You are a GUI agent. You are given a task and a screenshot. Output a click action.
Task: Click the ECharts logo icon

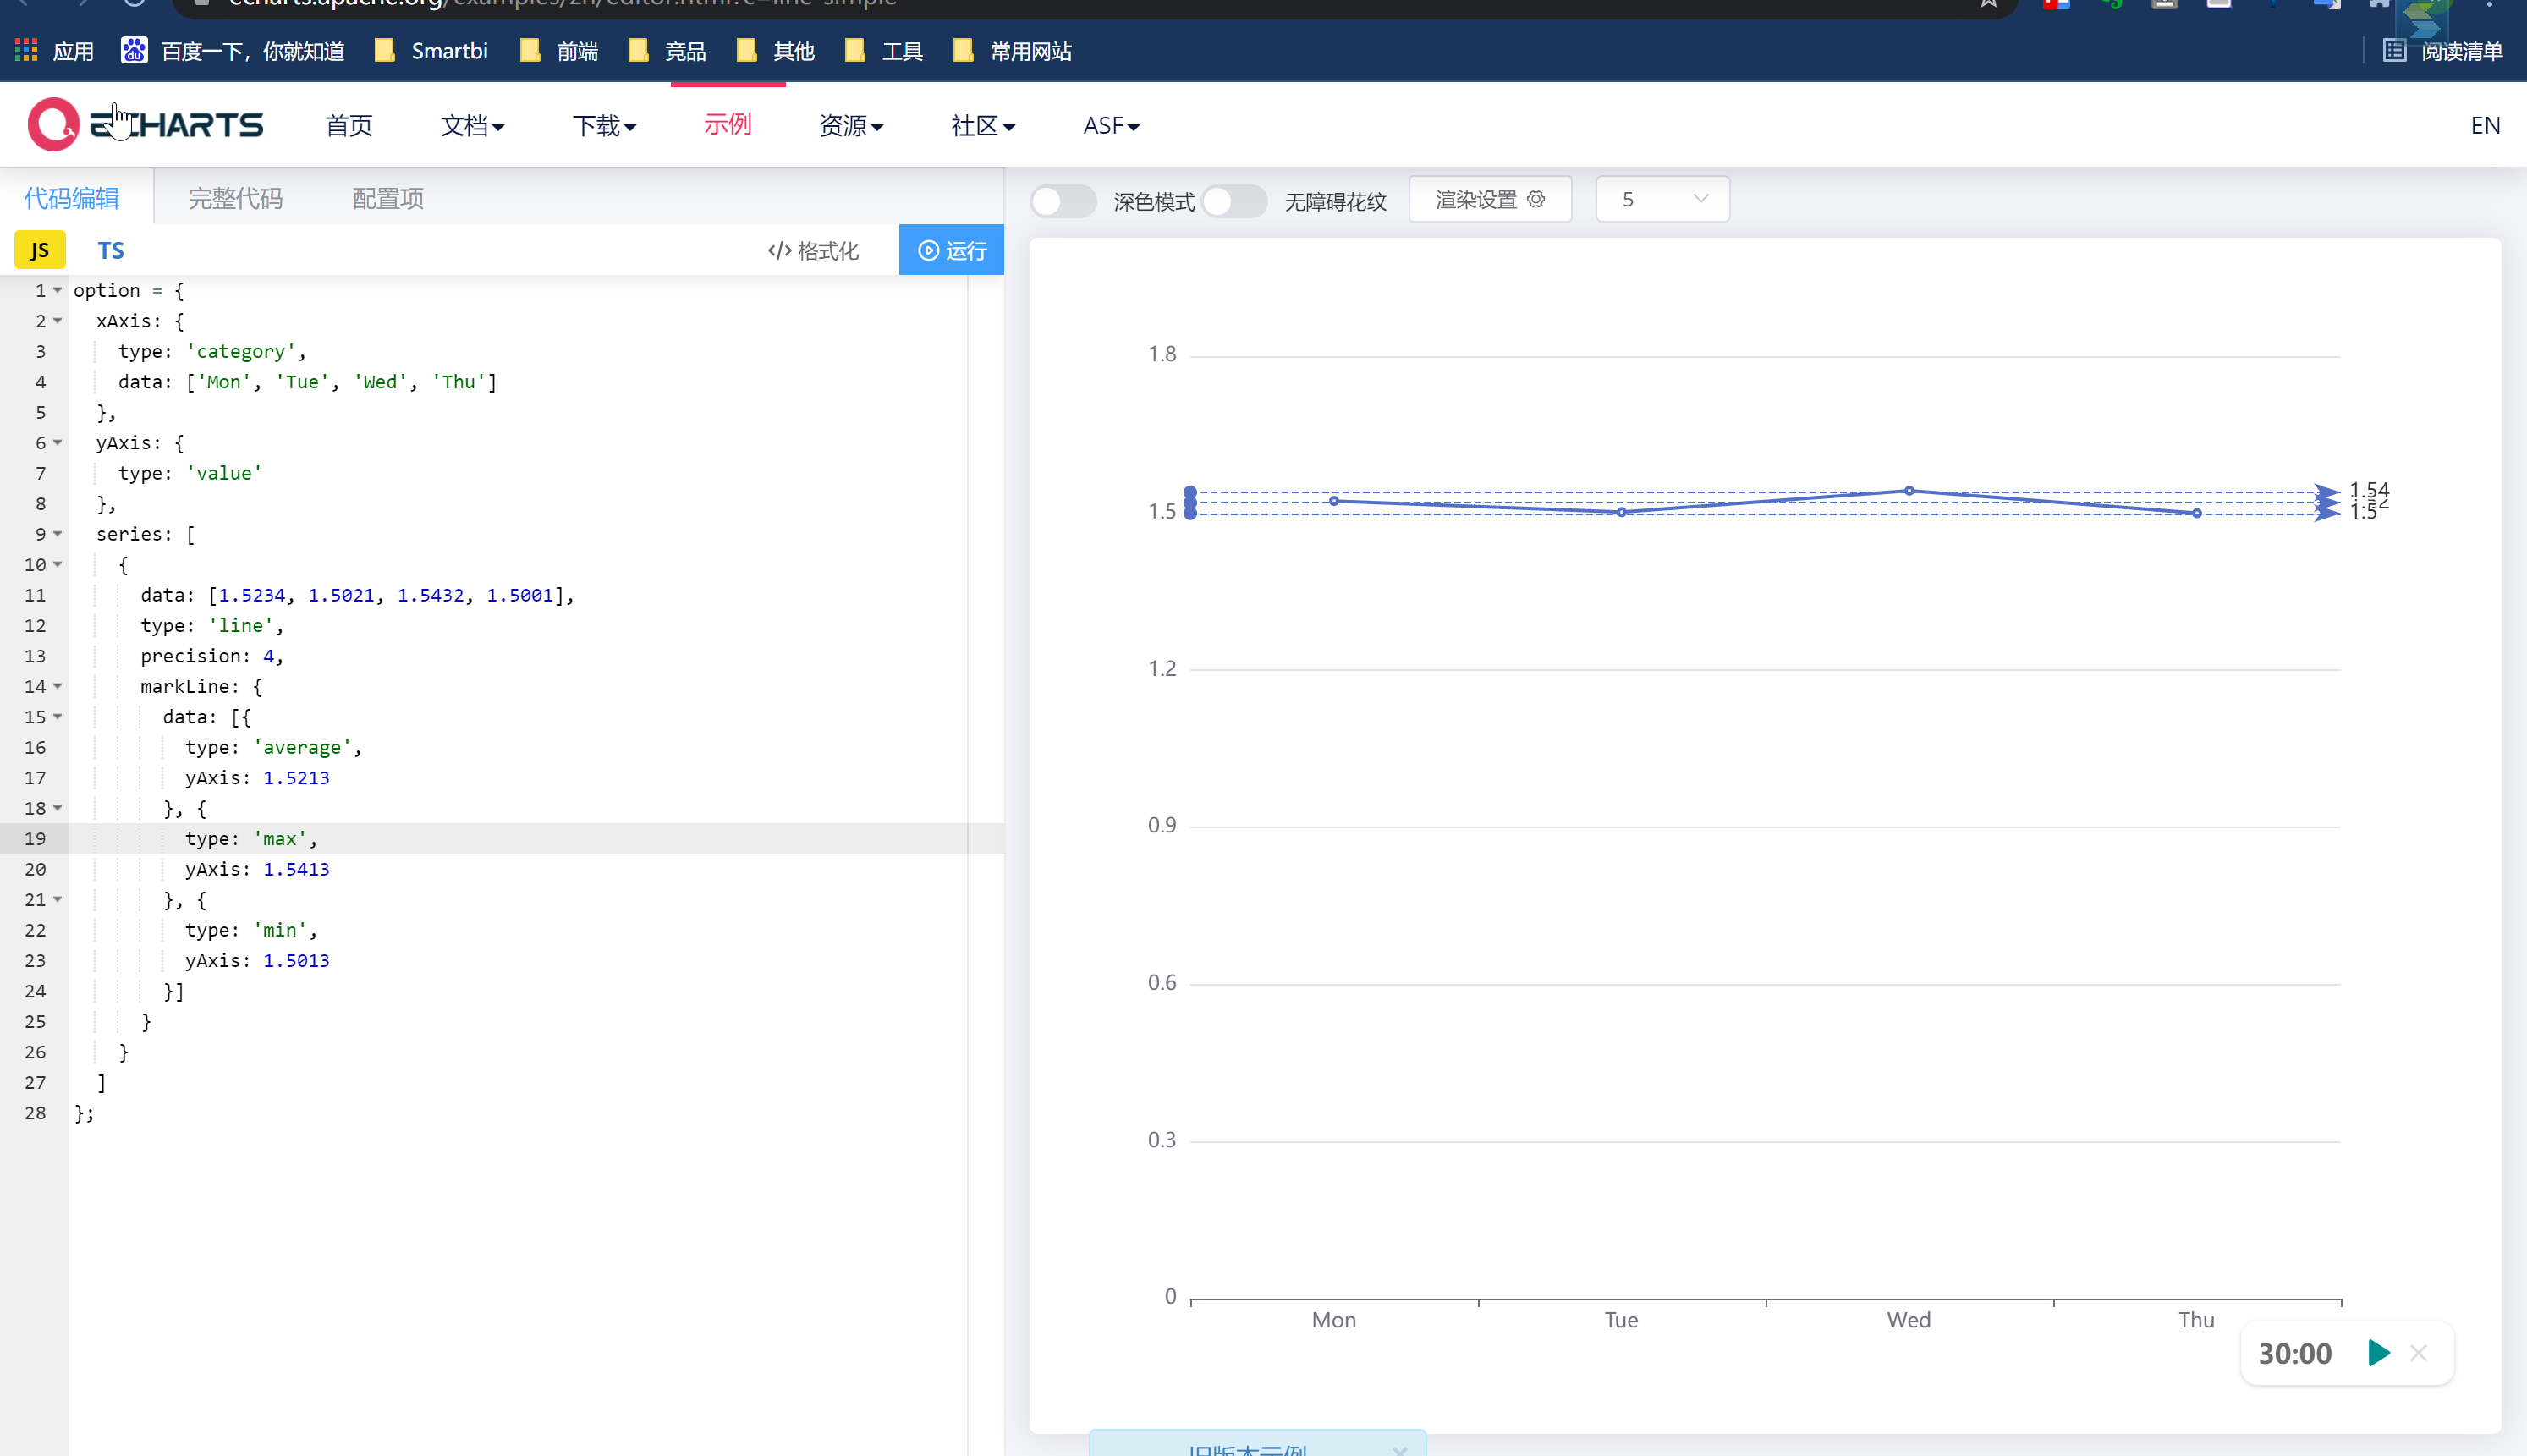pos(52,124)
